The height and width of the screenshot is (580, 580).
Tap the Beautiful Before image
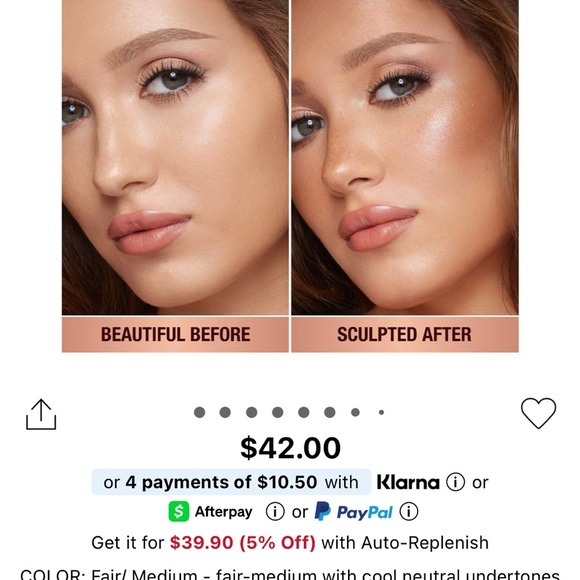click(175, 176)
